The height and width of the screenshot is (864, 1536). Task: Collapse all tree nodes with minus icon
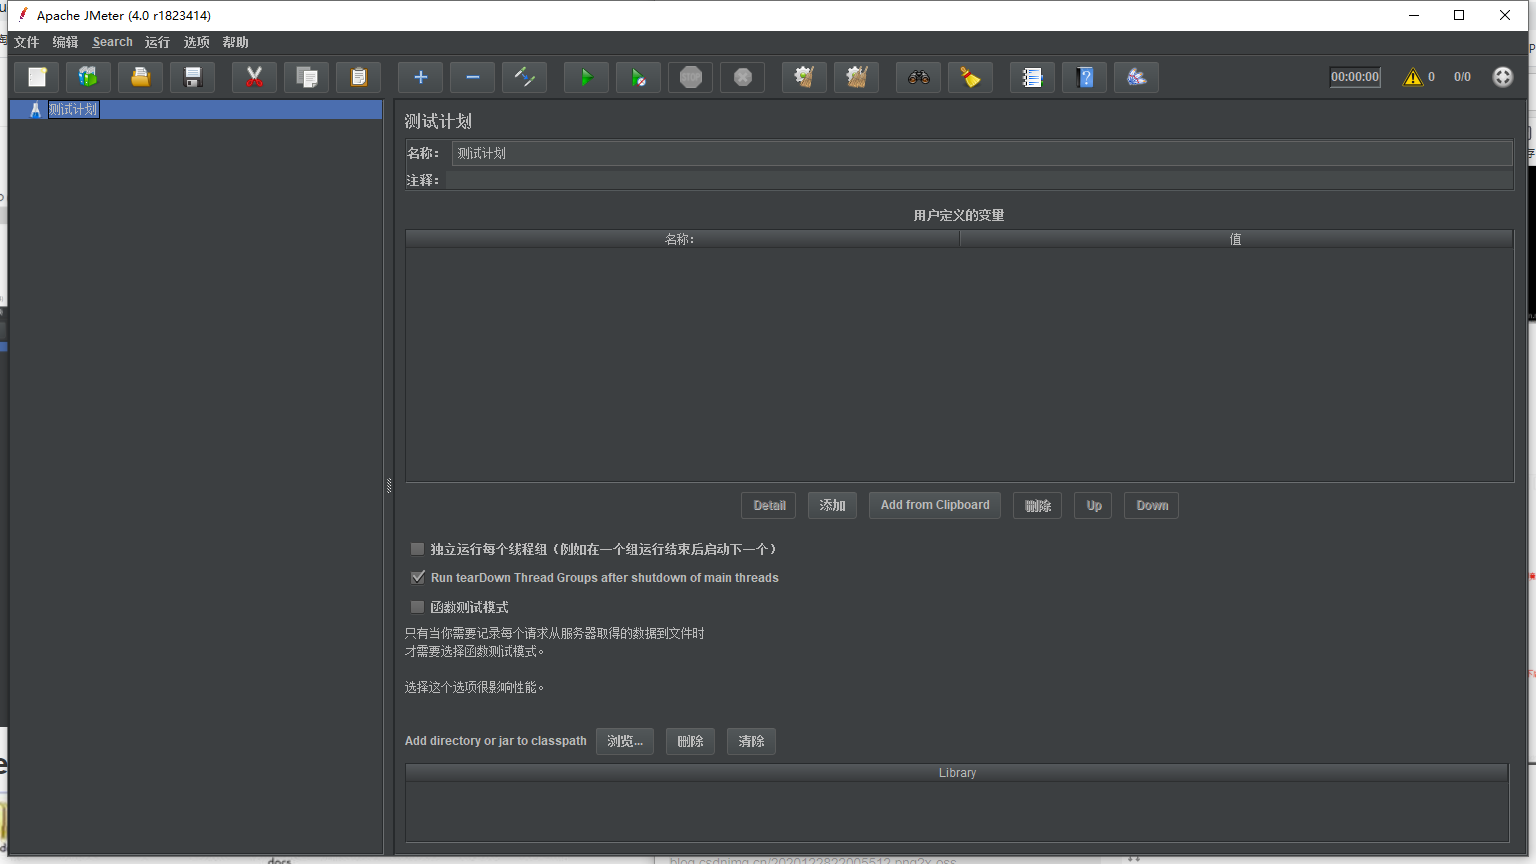[x=472, y=77]
